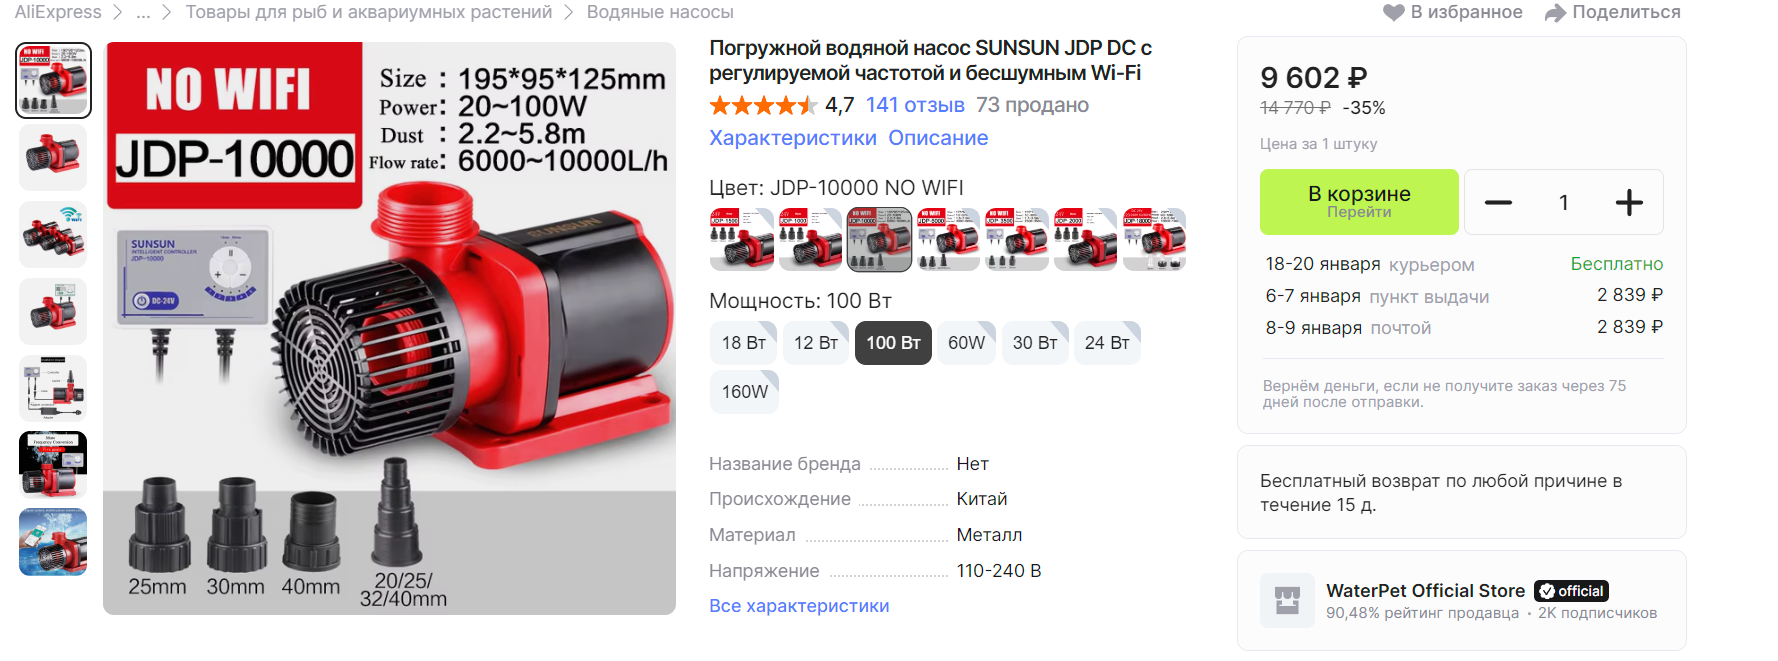Viewport: 1778px width, 661px height.
Task: Open the WaterPet store logo icon
Action: coord(1287,600)
